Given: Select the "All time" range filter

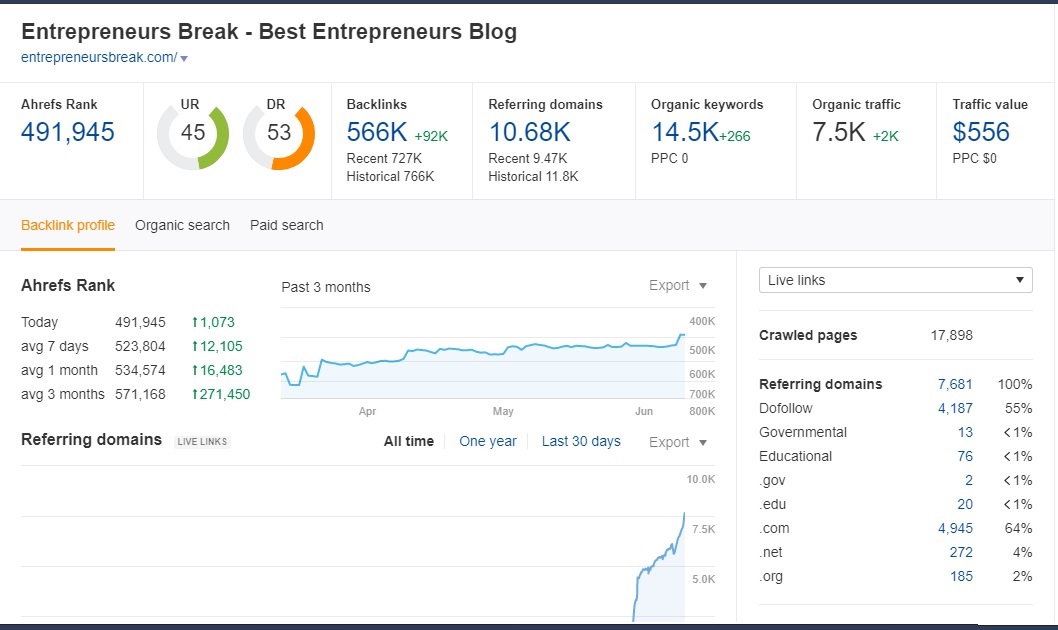Looking at the screenshot, I should tap(408, 441).
